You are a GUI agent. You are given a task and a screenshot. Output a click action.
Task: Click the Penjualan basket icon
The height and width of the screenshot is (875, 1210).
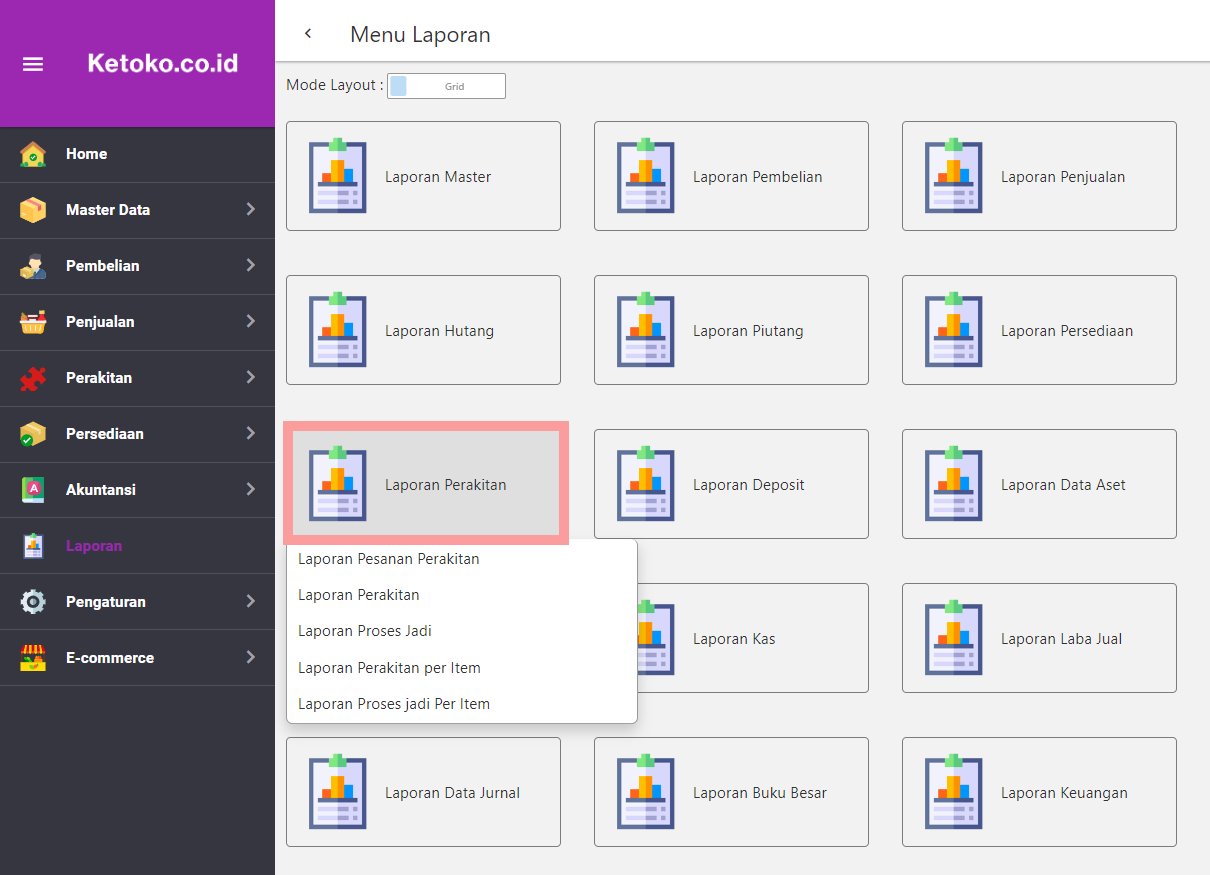click(x=33, y=322)
